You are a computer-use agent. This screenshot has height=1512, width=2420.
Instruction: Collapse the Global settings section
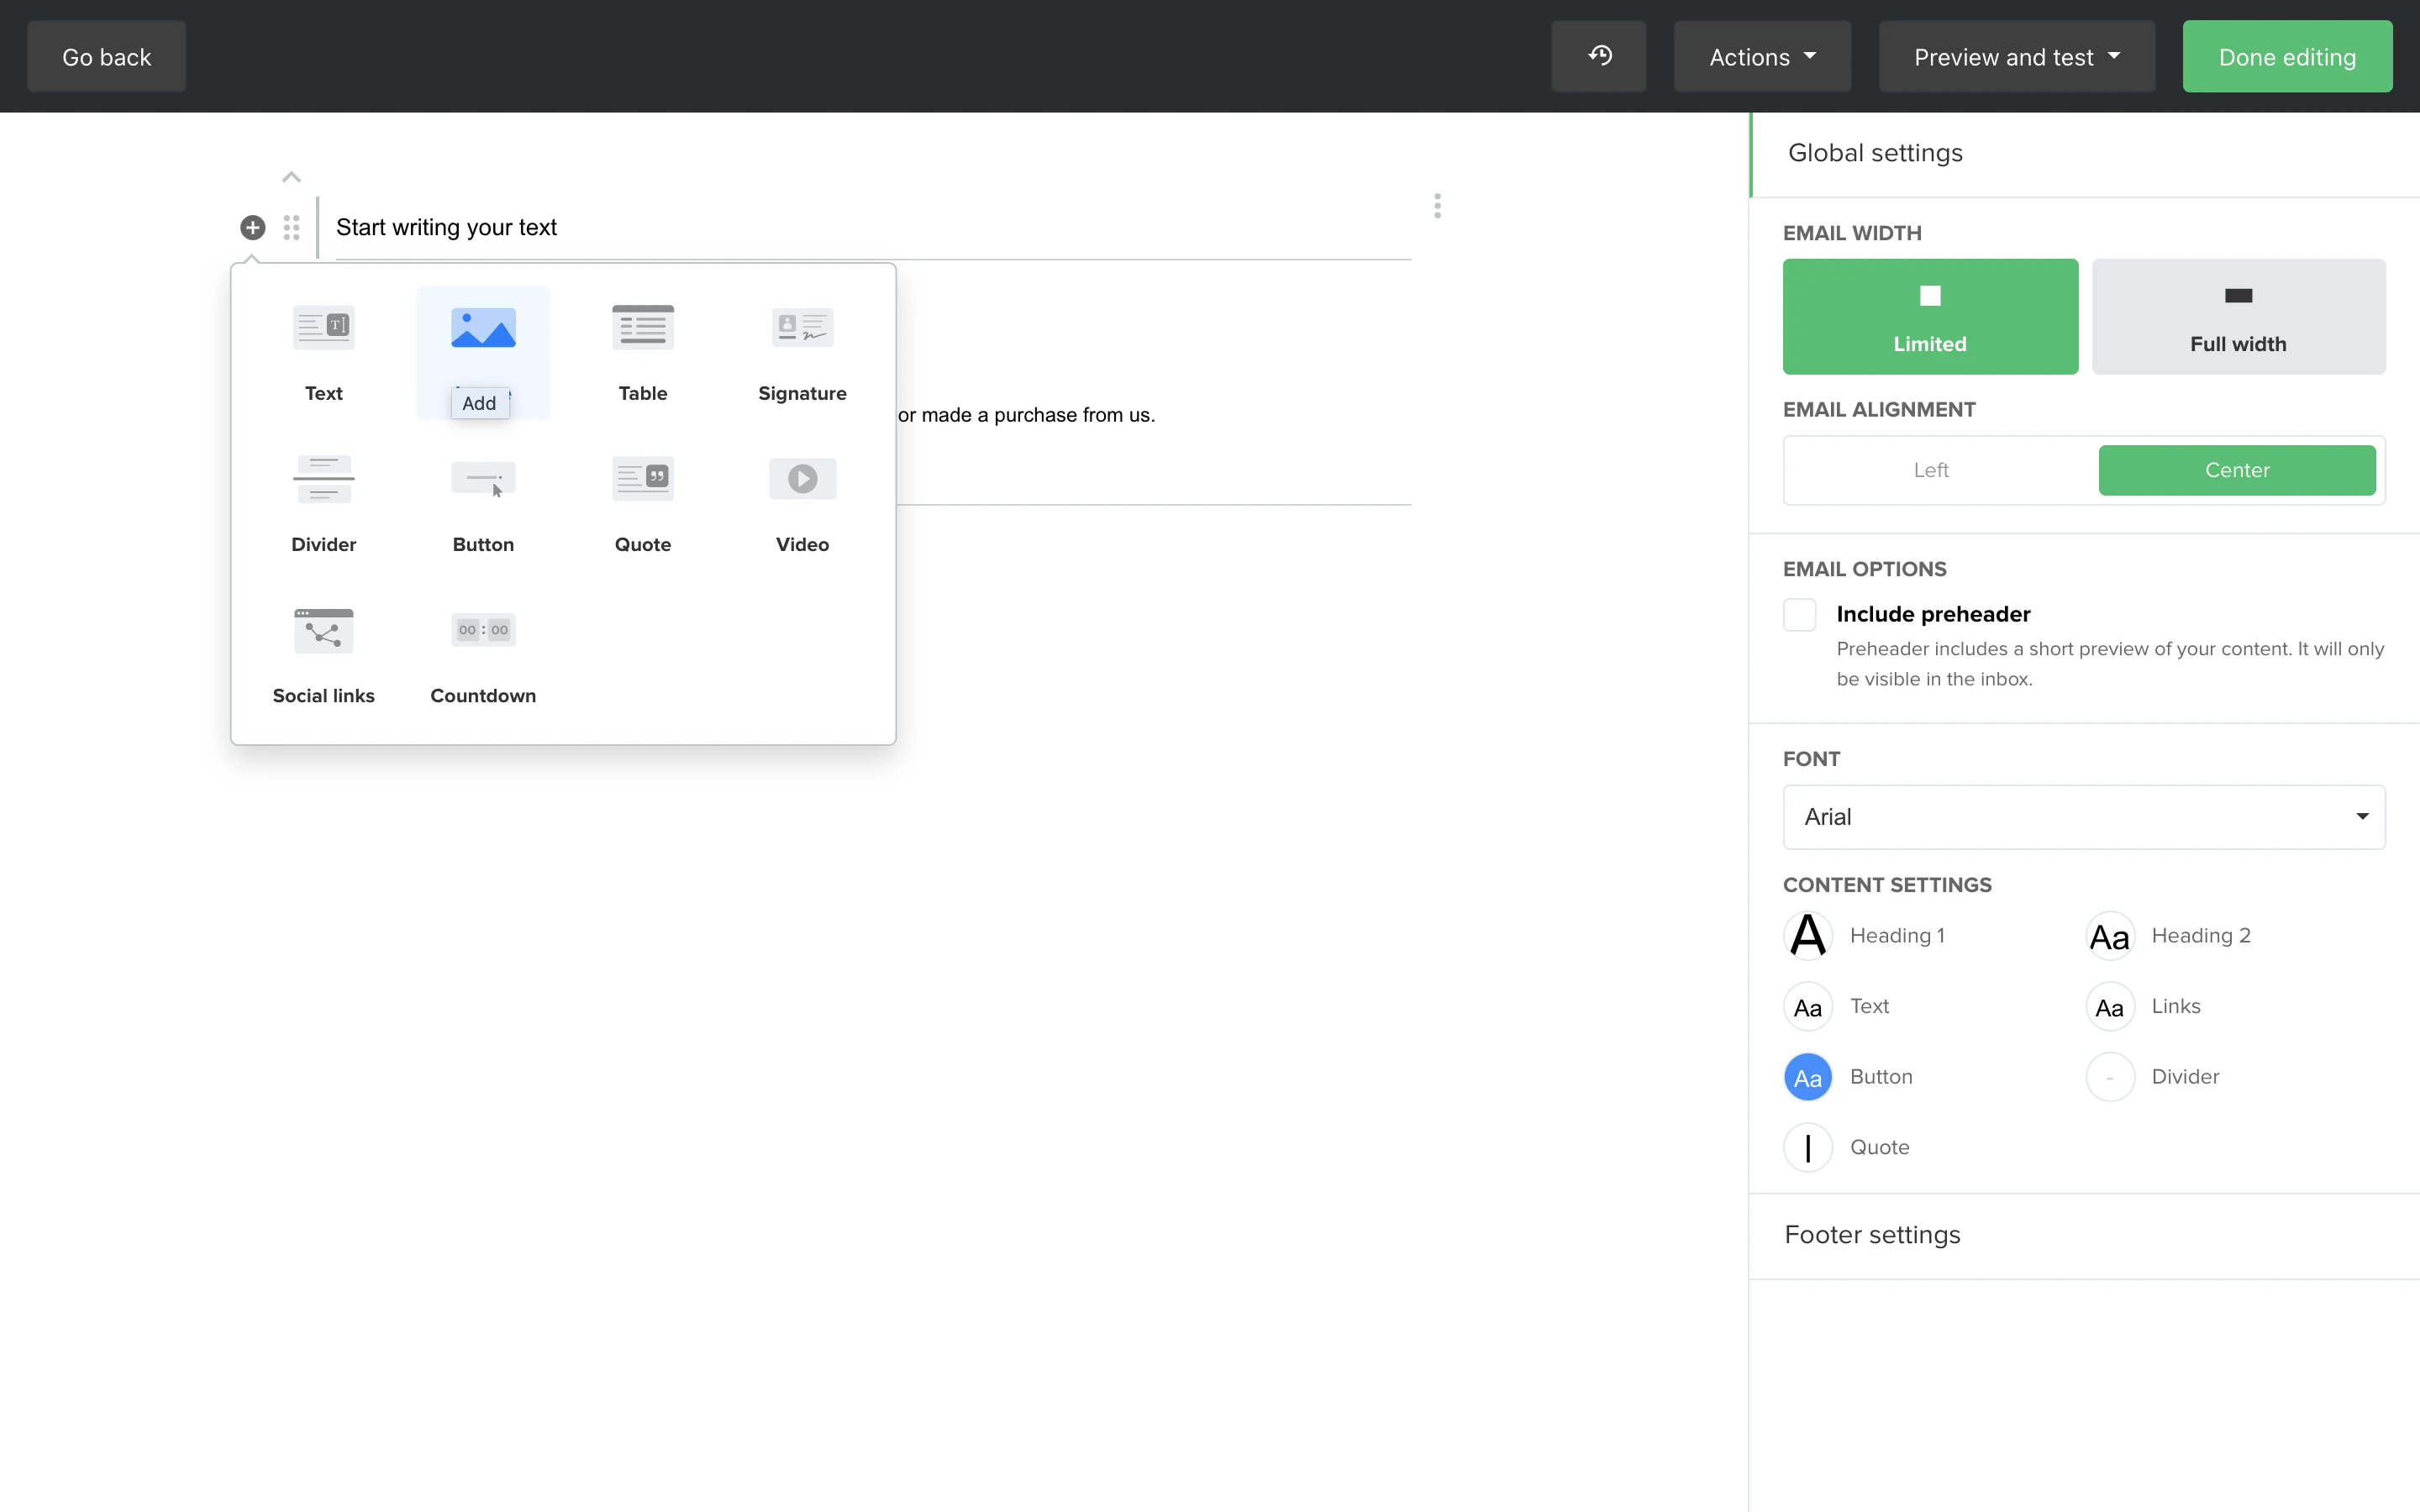[x=1875, y=153]
